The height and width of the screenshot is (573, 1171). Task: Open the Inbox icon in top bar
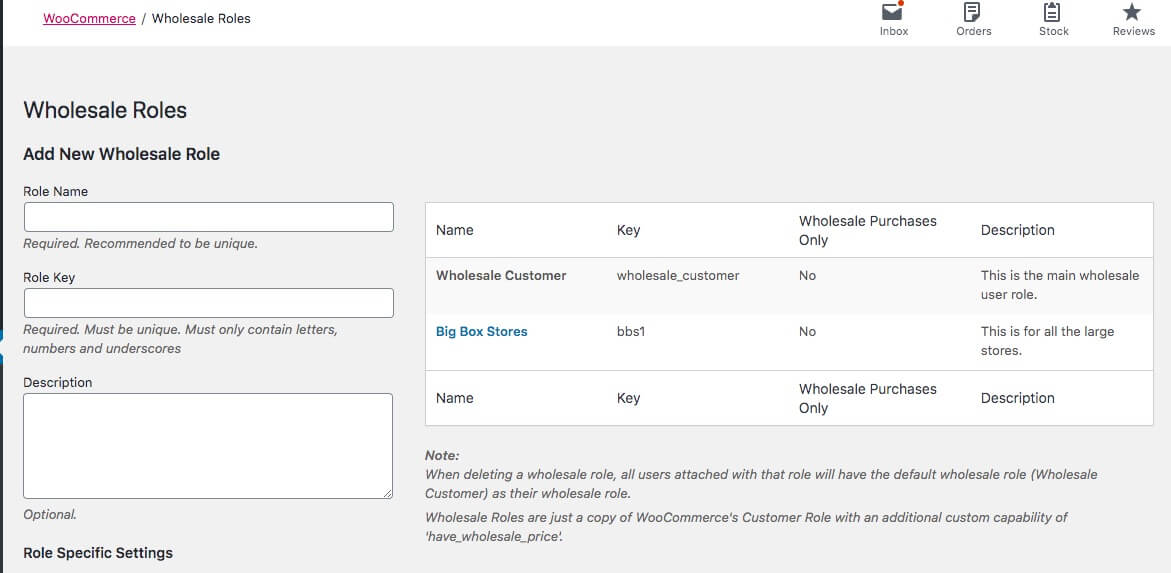(x=893, y=13)
